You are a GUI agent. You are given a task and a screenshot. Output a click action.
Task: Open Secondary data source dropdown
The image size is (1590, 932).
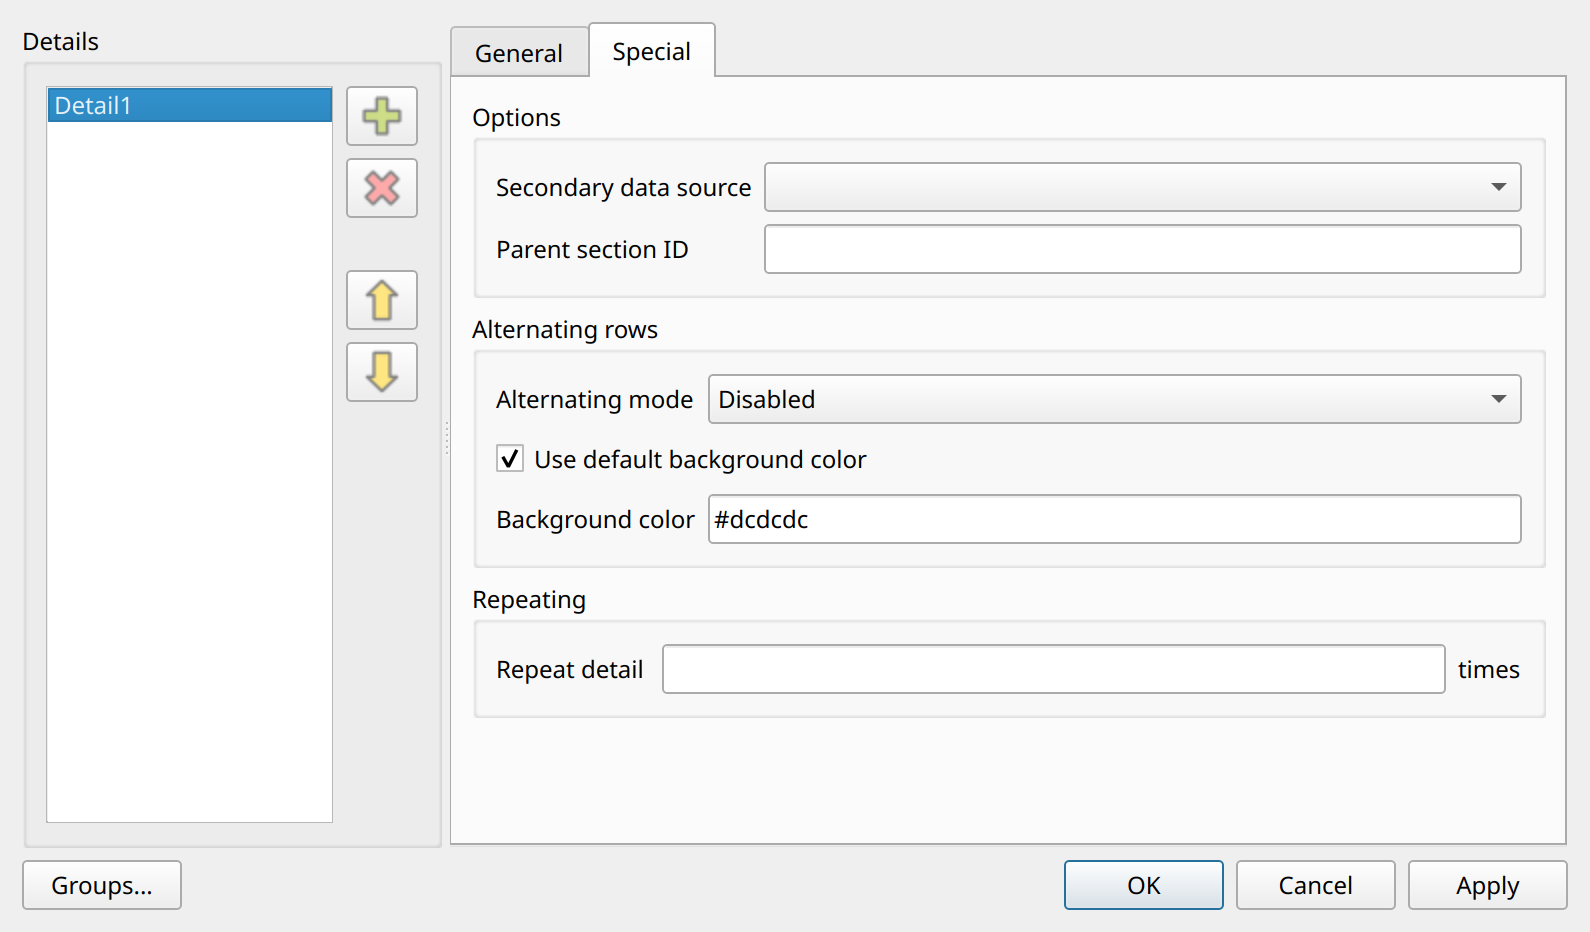(x=1143, y=187)
